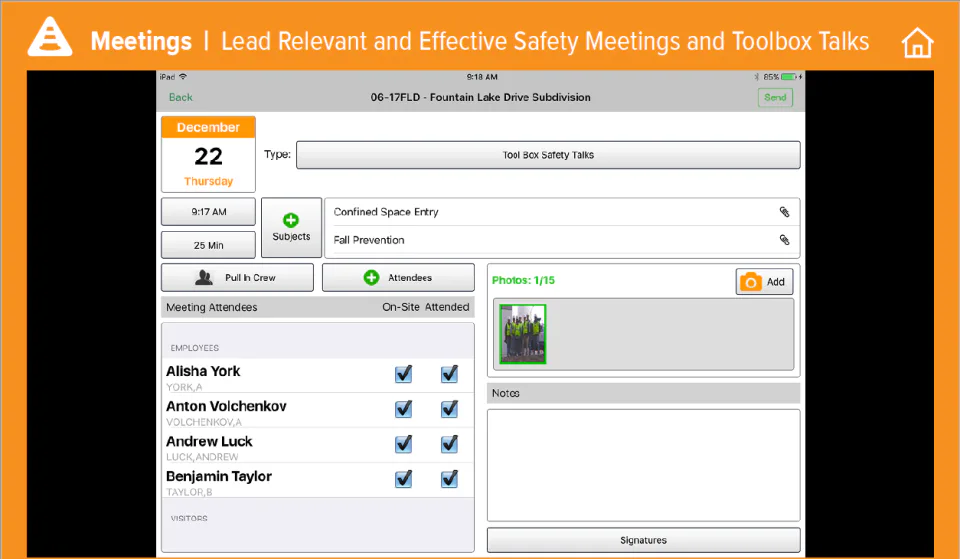Image resolution: width=960 pixels, height=559 pixels.
Task: Toggle Attended checkbox for Andrew Luck
Action: (x=449, y=444)
